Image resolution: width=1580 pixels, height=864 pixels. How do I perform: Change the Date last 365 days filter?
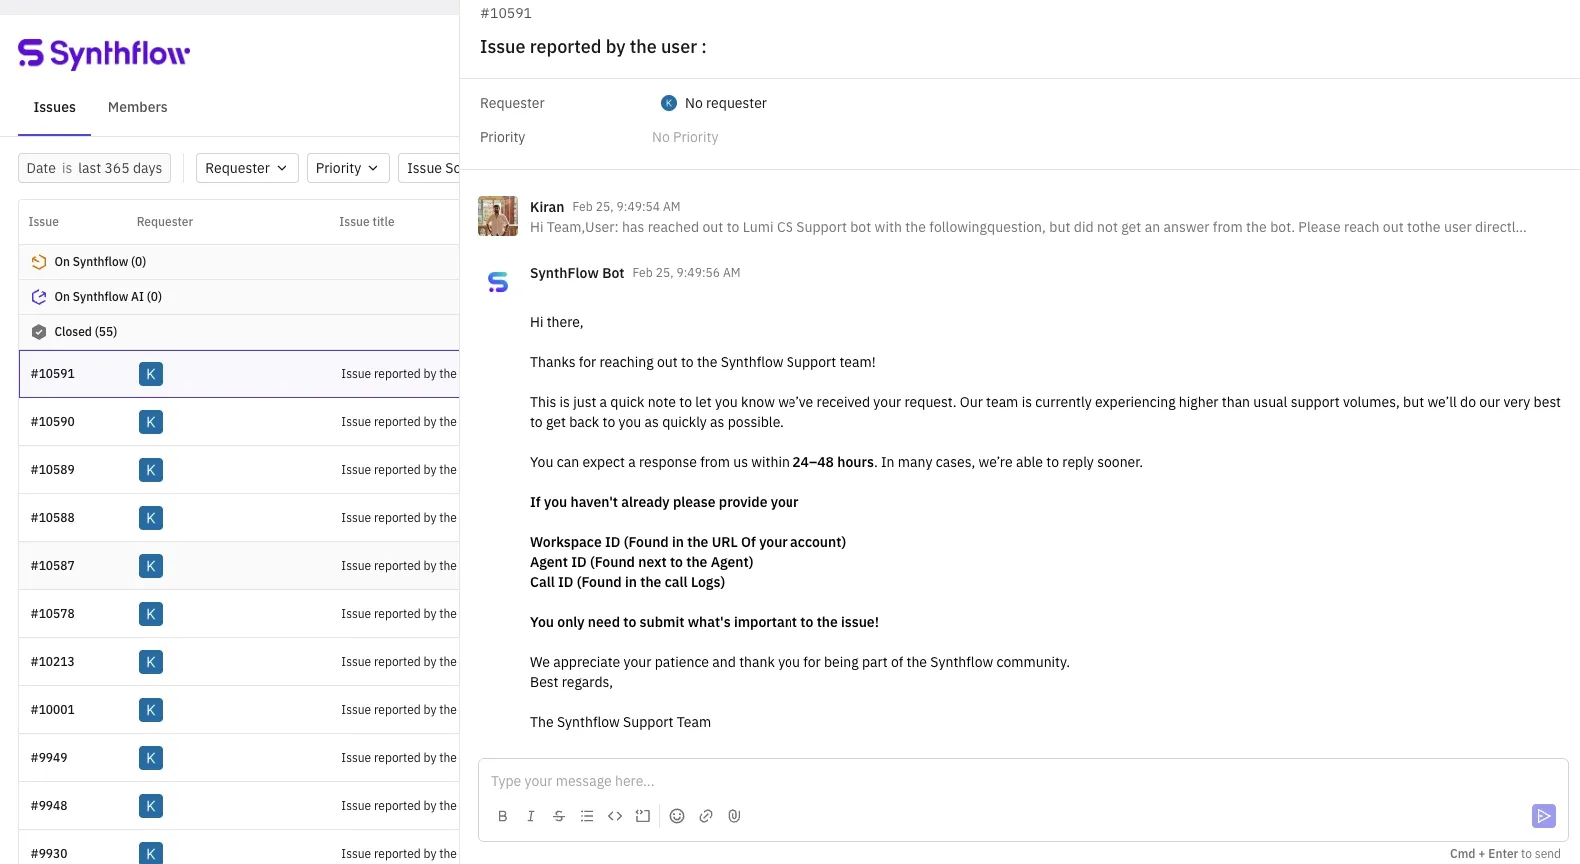(x=94, y=168)
